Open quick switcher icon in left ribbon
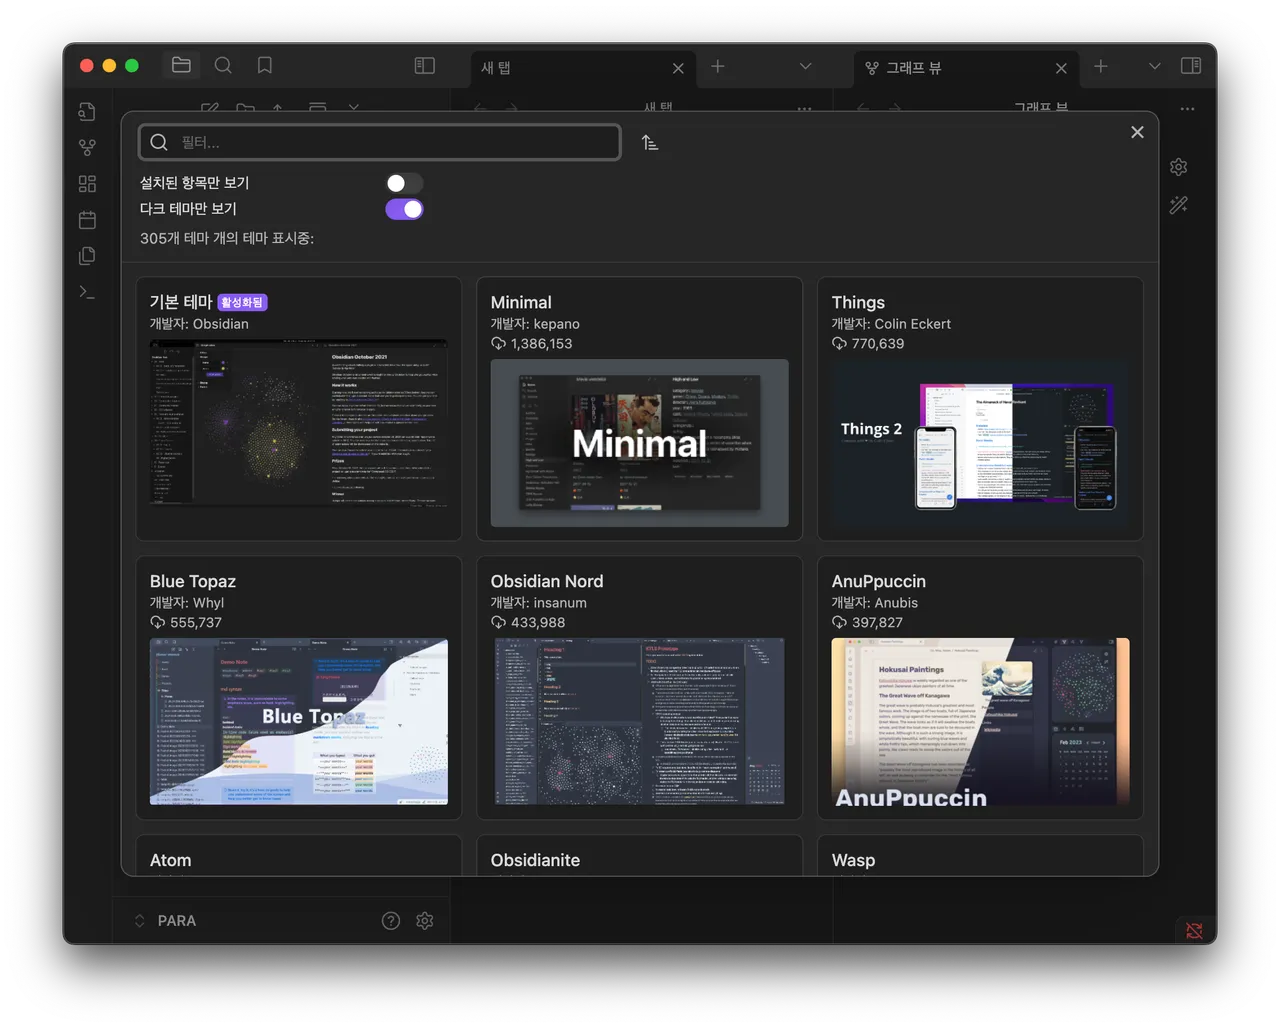Viewport: 1280px width, 1028px height. point(88,112)
